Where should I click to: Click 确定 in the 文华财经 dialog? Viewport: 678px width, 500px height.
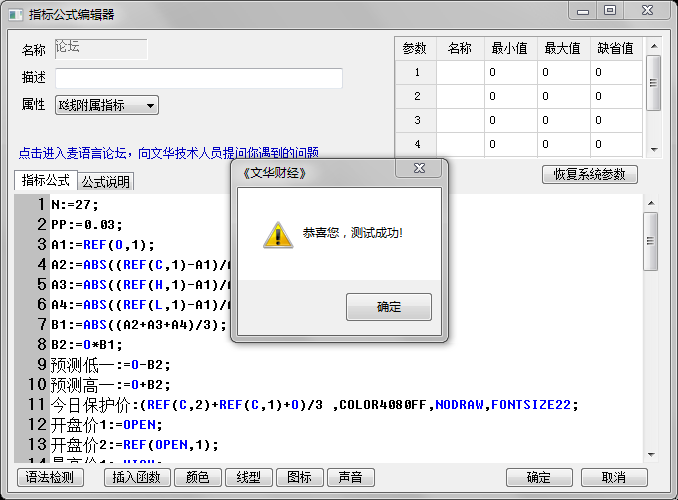389,307
